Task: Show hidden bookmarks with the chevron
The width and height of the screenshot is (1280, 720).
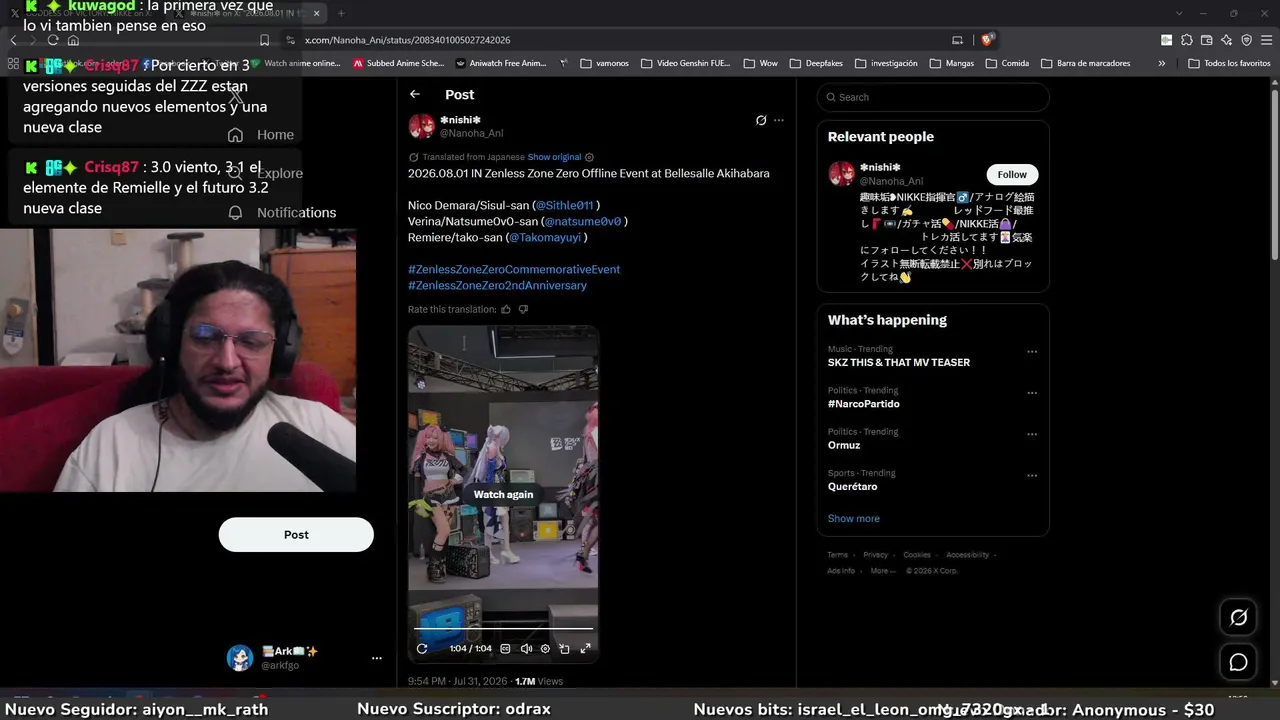Action: 1161,63
